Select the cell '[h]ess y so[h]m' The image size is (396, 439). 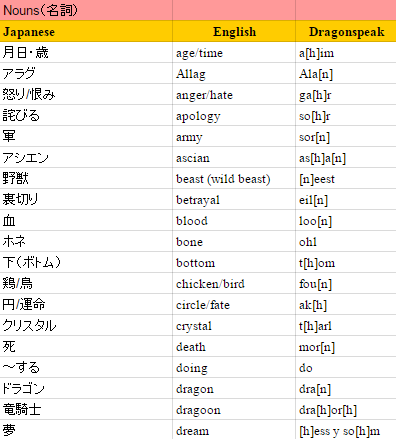pyautogui.click(x=346, y=430)
